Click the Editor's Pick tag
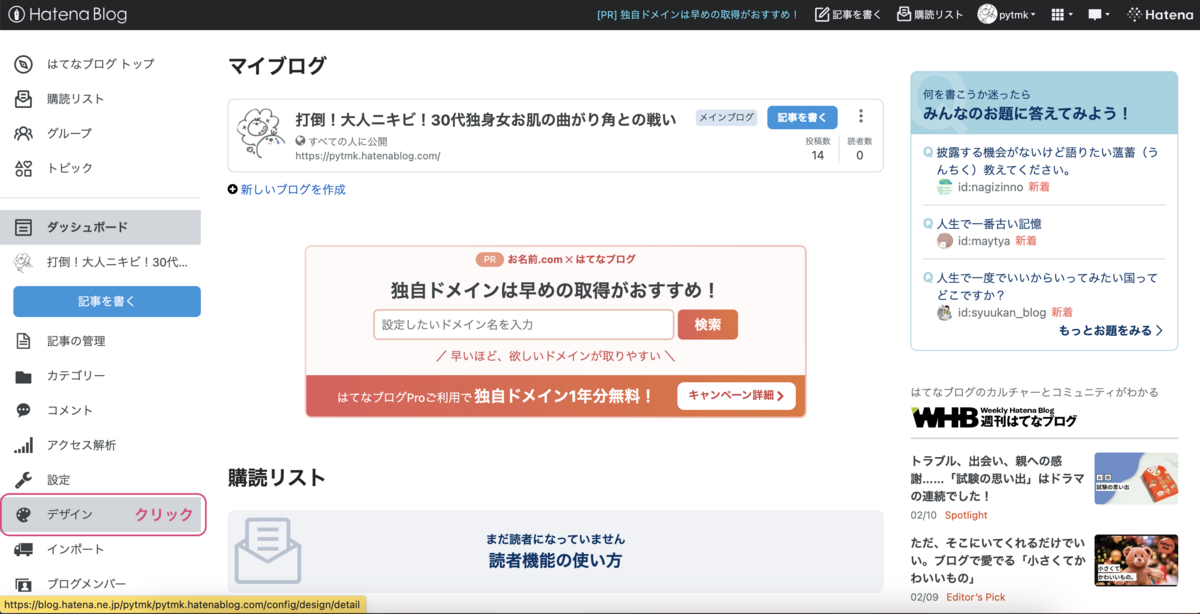 pyautogui.click(x=975, y=597)
